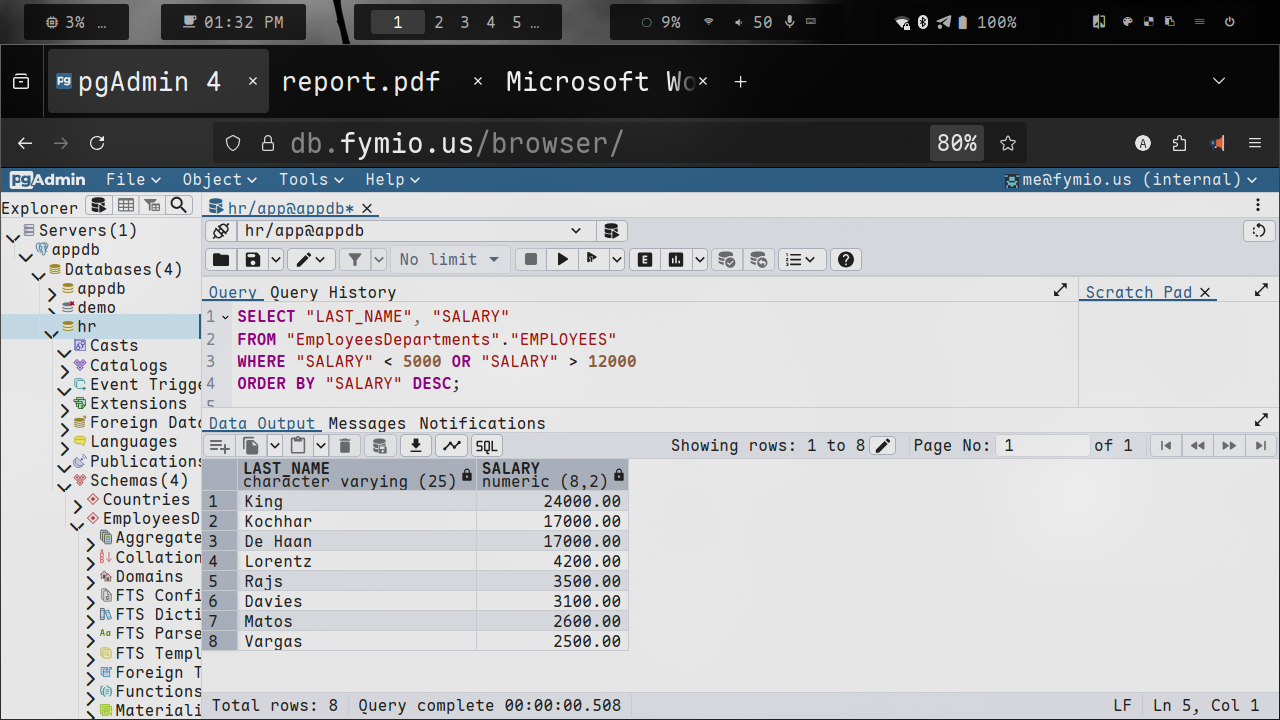The width and height of the screenshot is (1280, 720).
Task: Open the Tools menu
Action: point(311,180)
